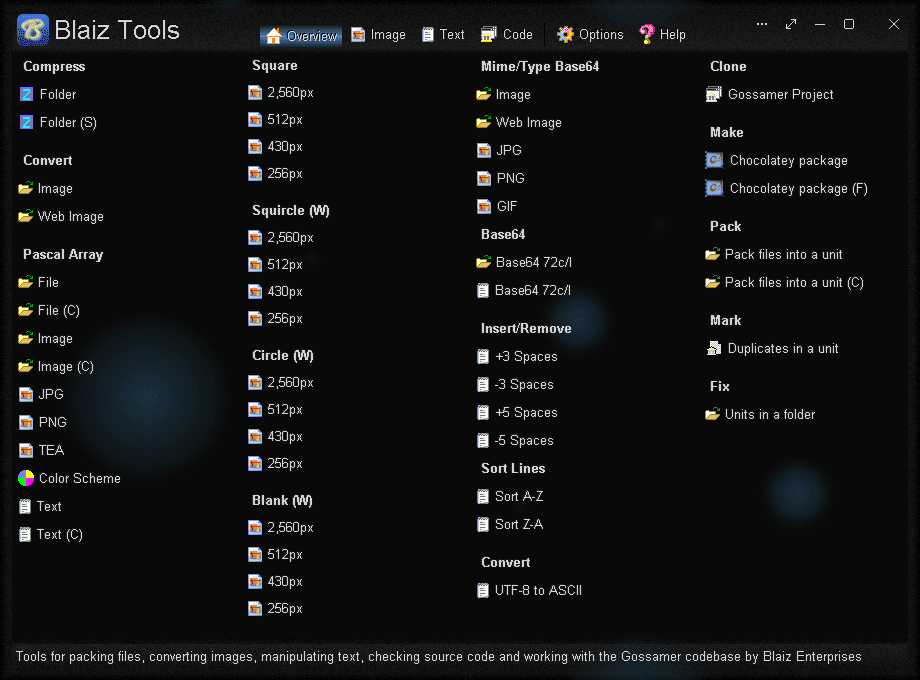Screen dimensions: 920x680
Task: Click the Pascal Array TEA picture icon
Action: (x=26, y=451)
